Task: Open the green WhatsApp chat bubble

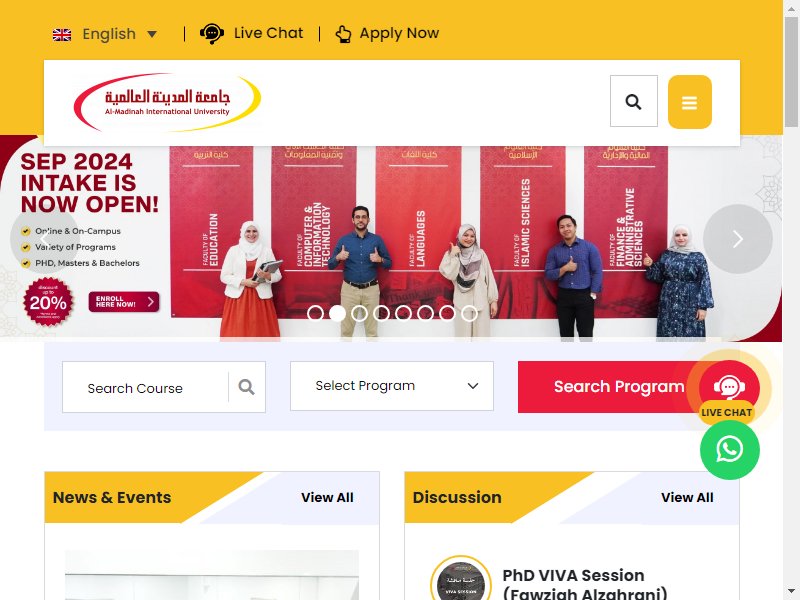Action: tap(730, 449)
